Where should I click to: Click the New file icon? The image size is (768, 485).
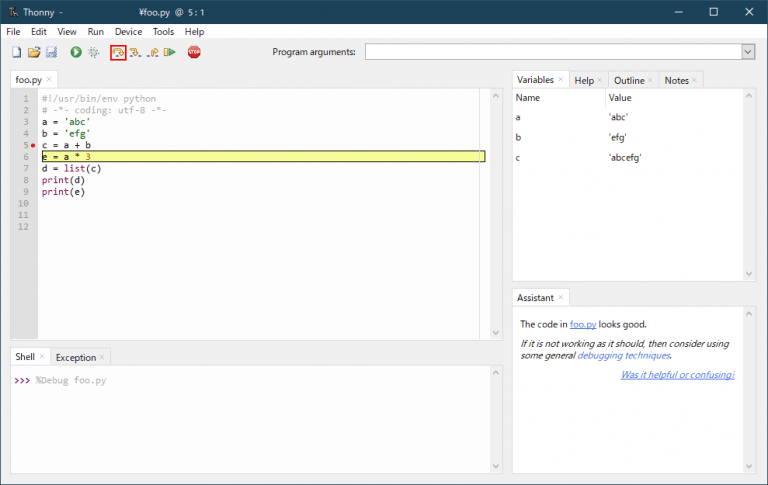16,52
